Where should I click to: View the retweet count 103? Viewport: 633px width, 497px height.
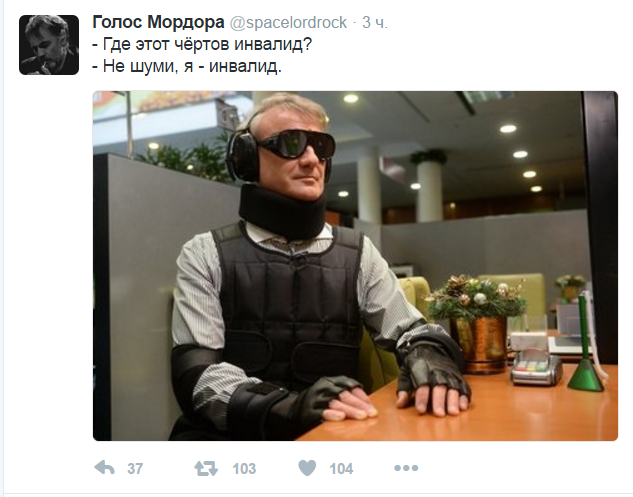point(244,469)
